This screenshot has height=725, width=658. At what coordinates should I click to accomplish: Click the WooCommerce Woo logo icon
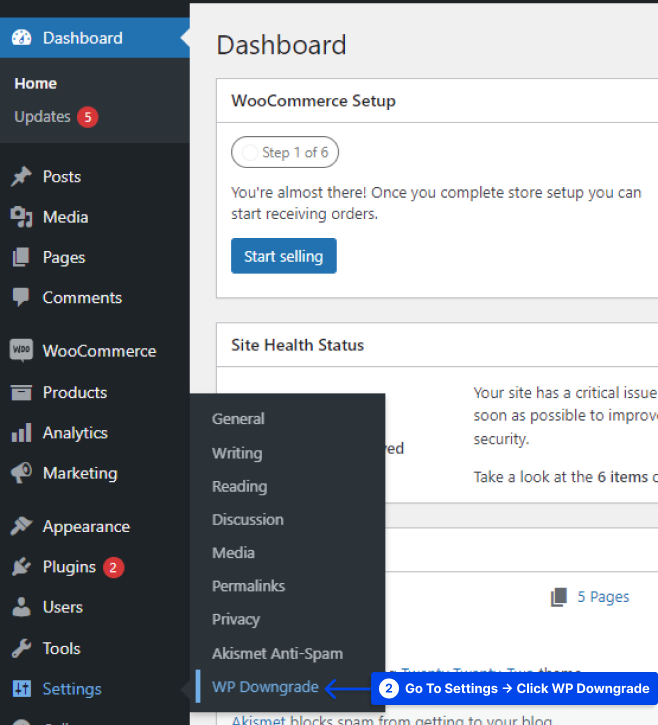[21, 350]
